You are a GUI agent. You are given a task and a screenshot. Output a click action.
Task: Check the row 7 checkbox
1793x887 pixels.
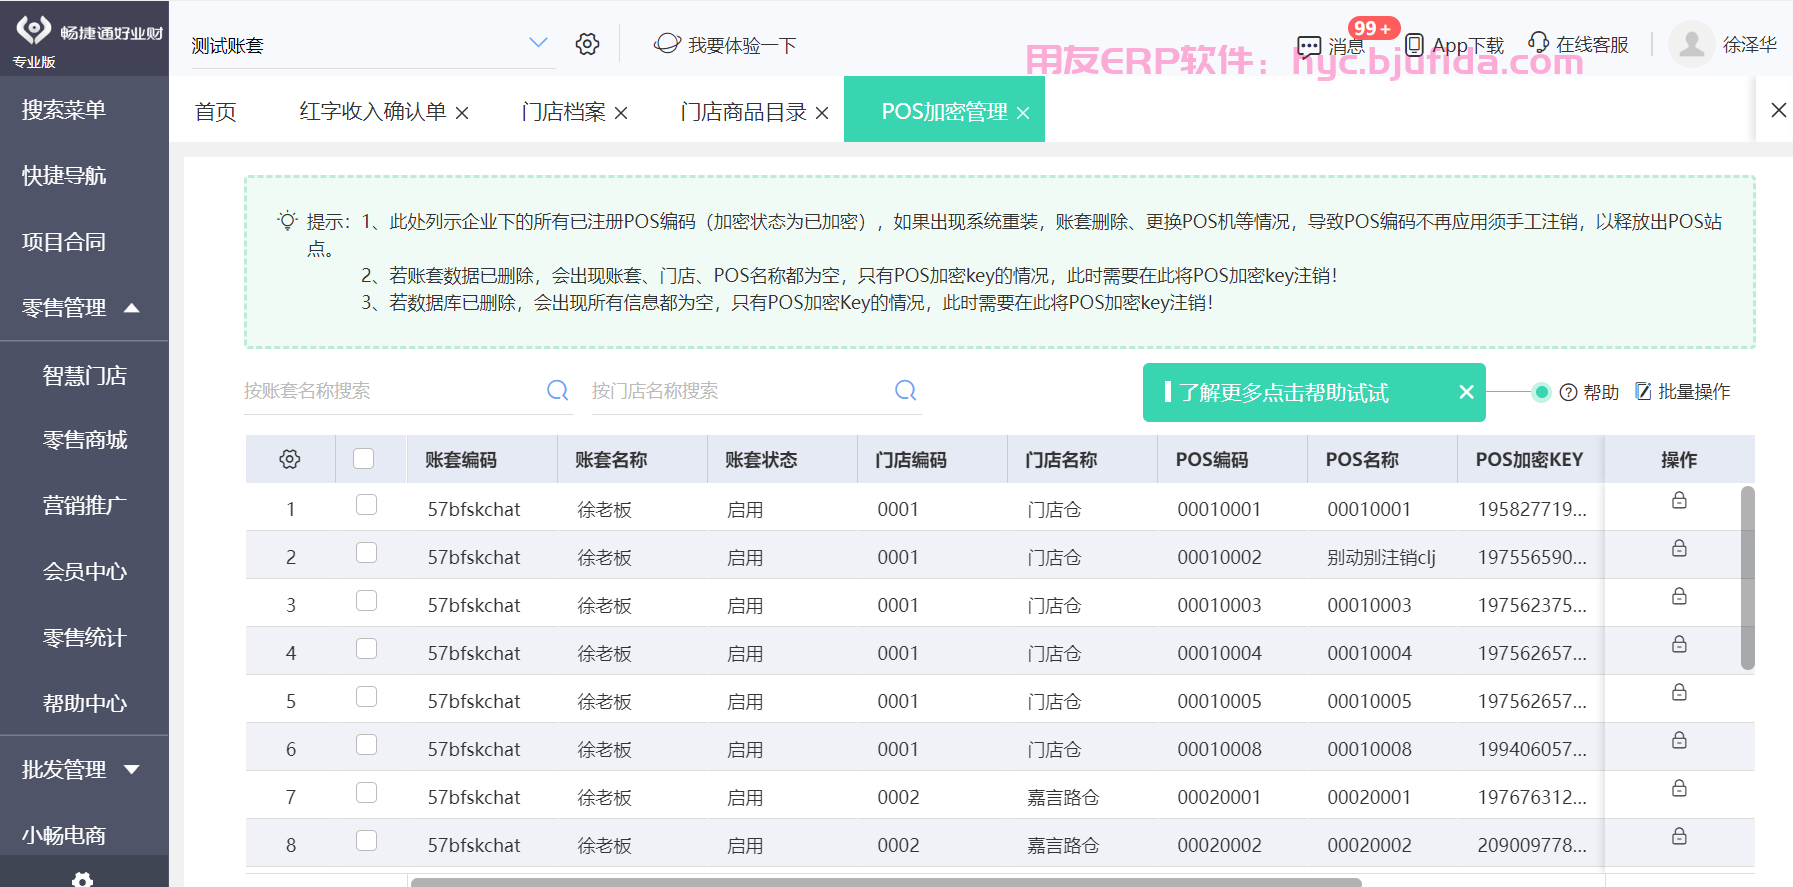(x=366, y=792)
